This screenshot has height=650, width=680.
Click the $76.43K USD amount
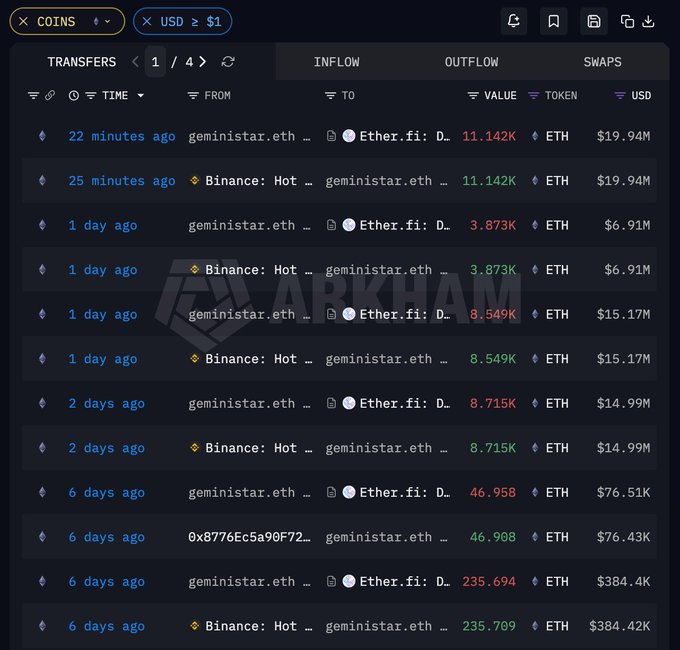pyautogui.click(x=623, y=537)
